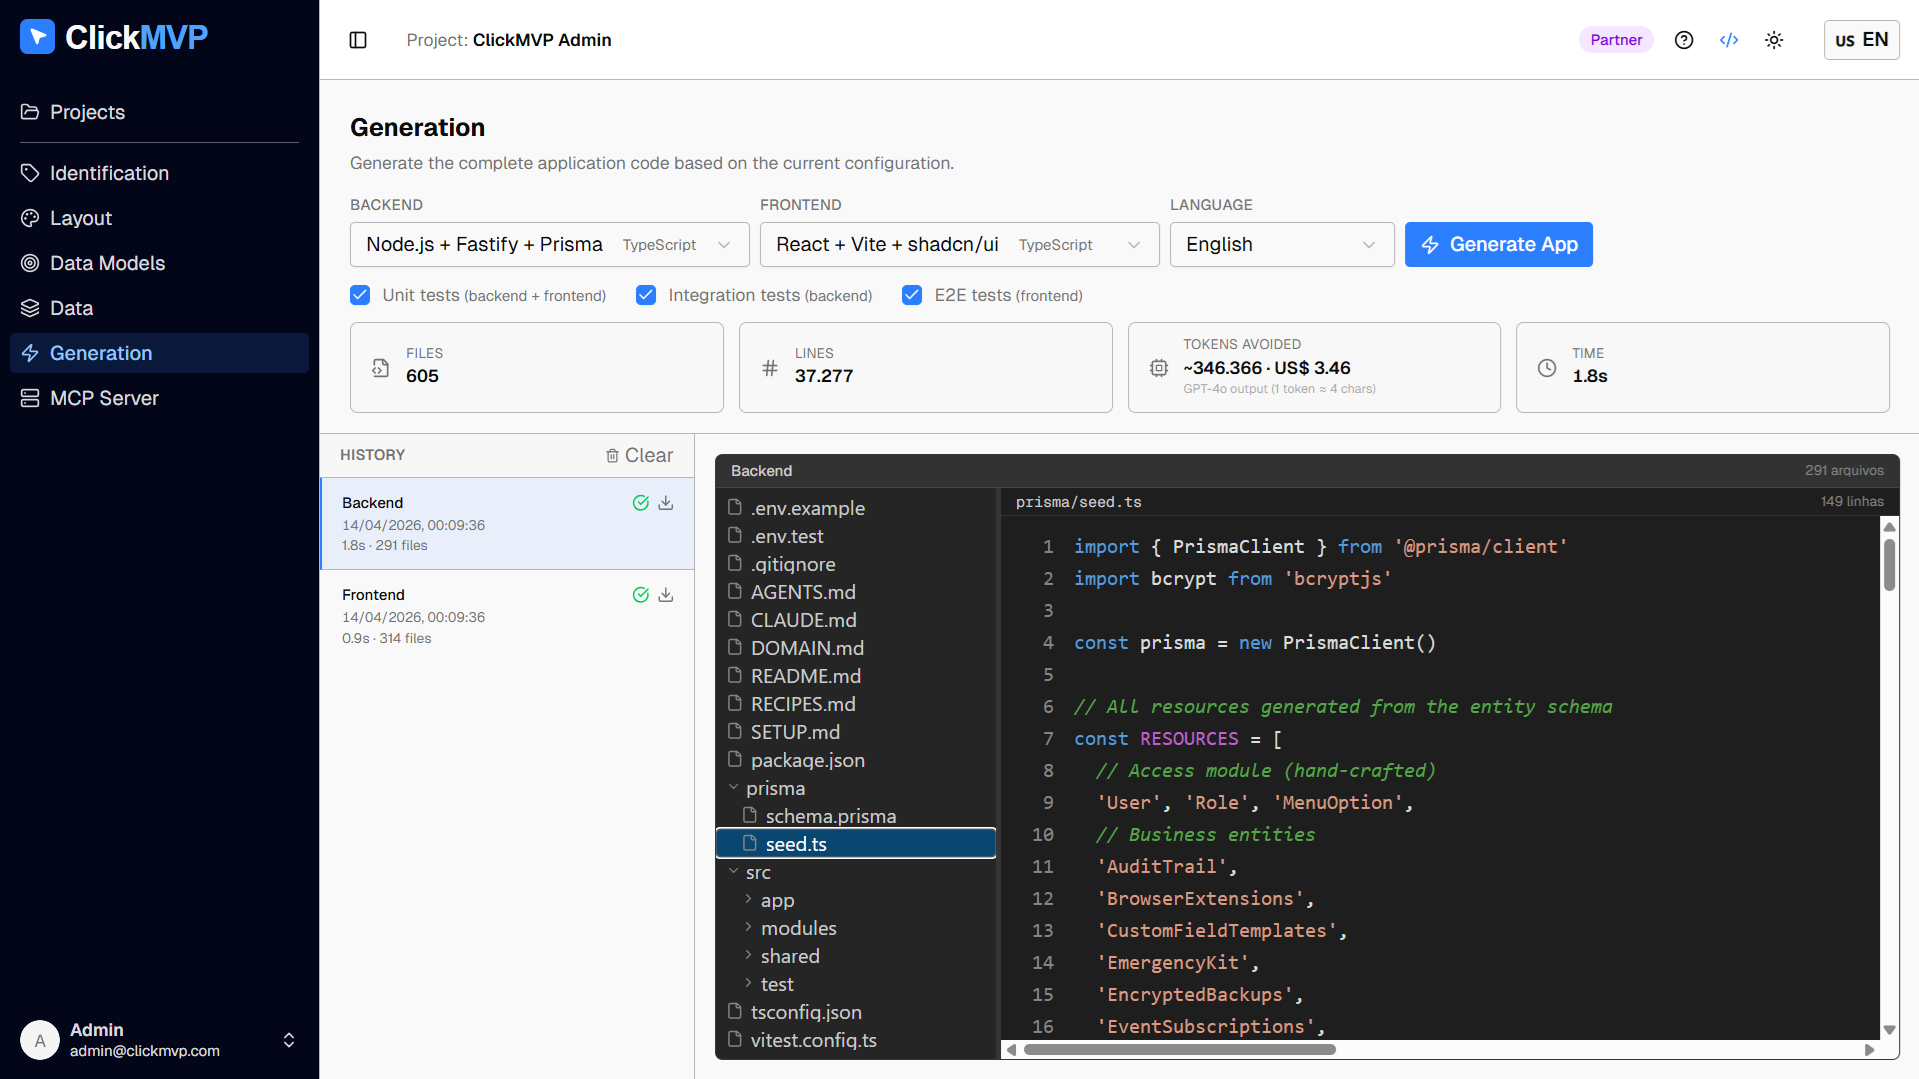Screen dimensions: 1919x1079
Task: Uncheck Unit tests checkbox
Action: (360, 295)
